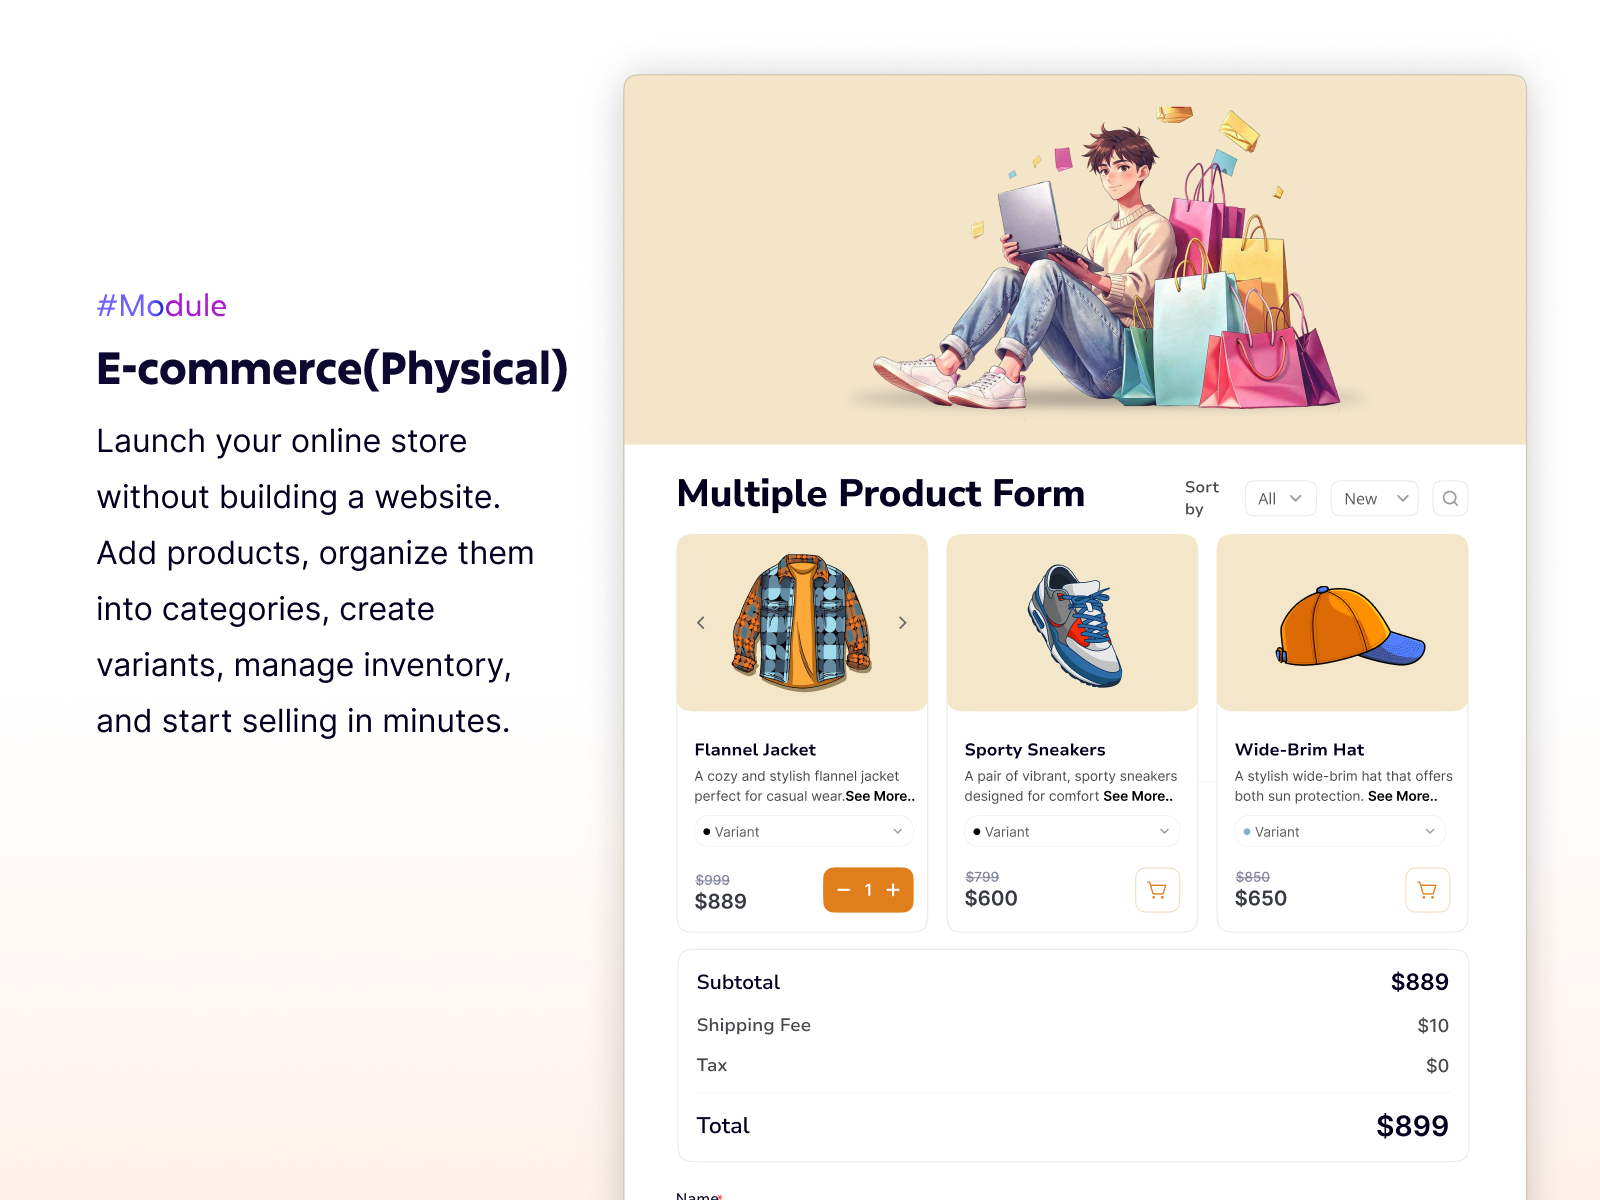Expand Flannel Jacket Variant dropdown
Image resolution: width=1600 pixels, height=1200 pixels.
[804, 831]
